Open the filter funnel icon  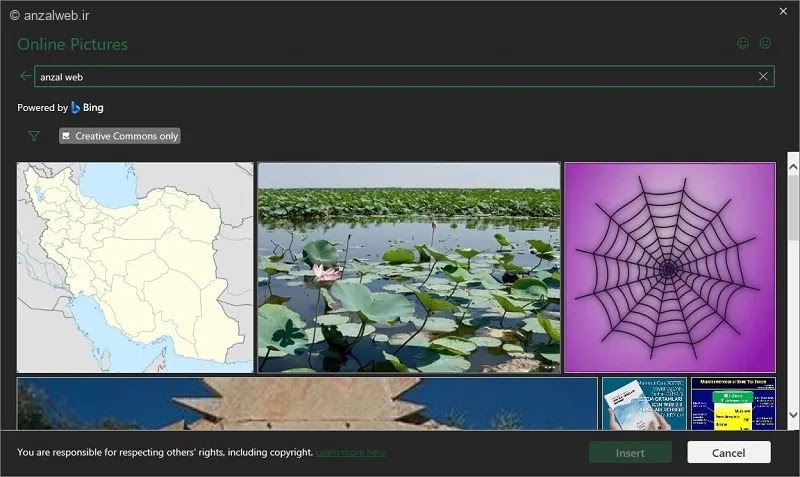pyautogui.click(x=34, y=136)
